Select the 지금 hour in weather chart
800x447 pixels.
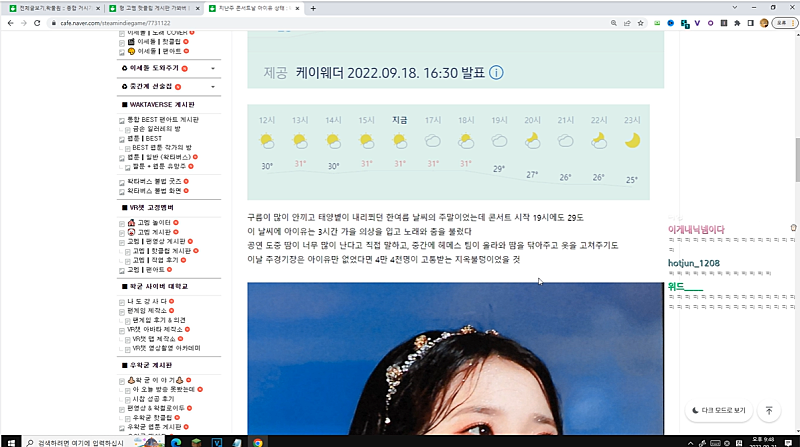[399, 120]
